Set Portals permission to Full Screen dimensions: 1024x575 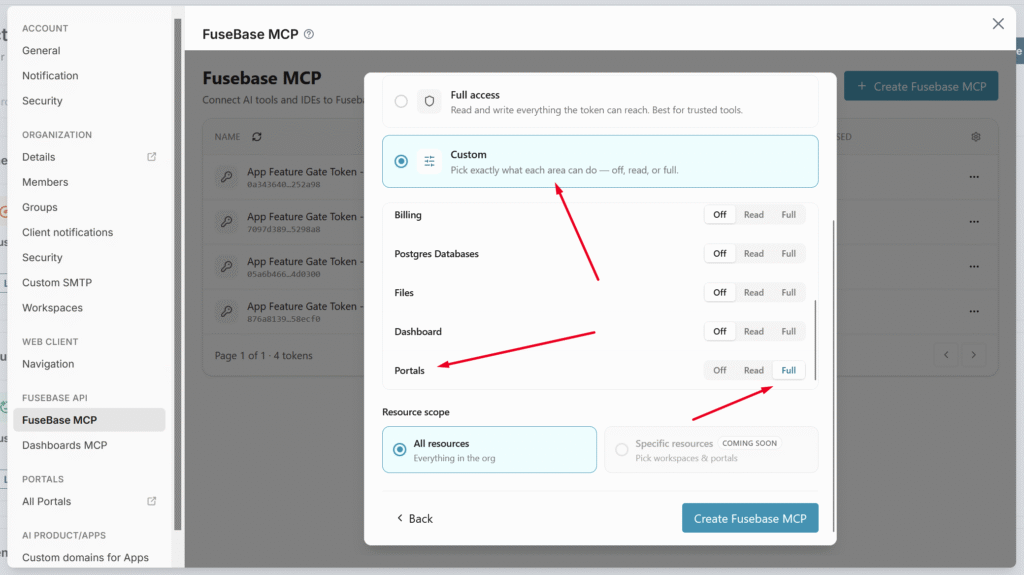[x=789, y=370]
